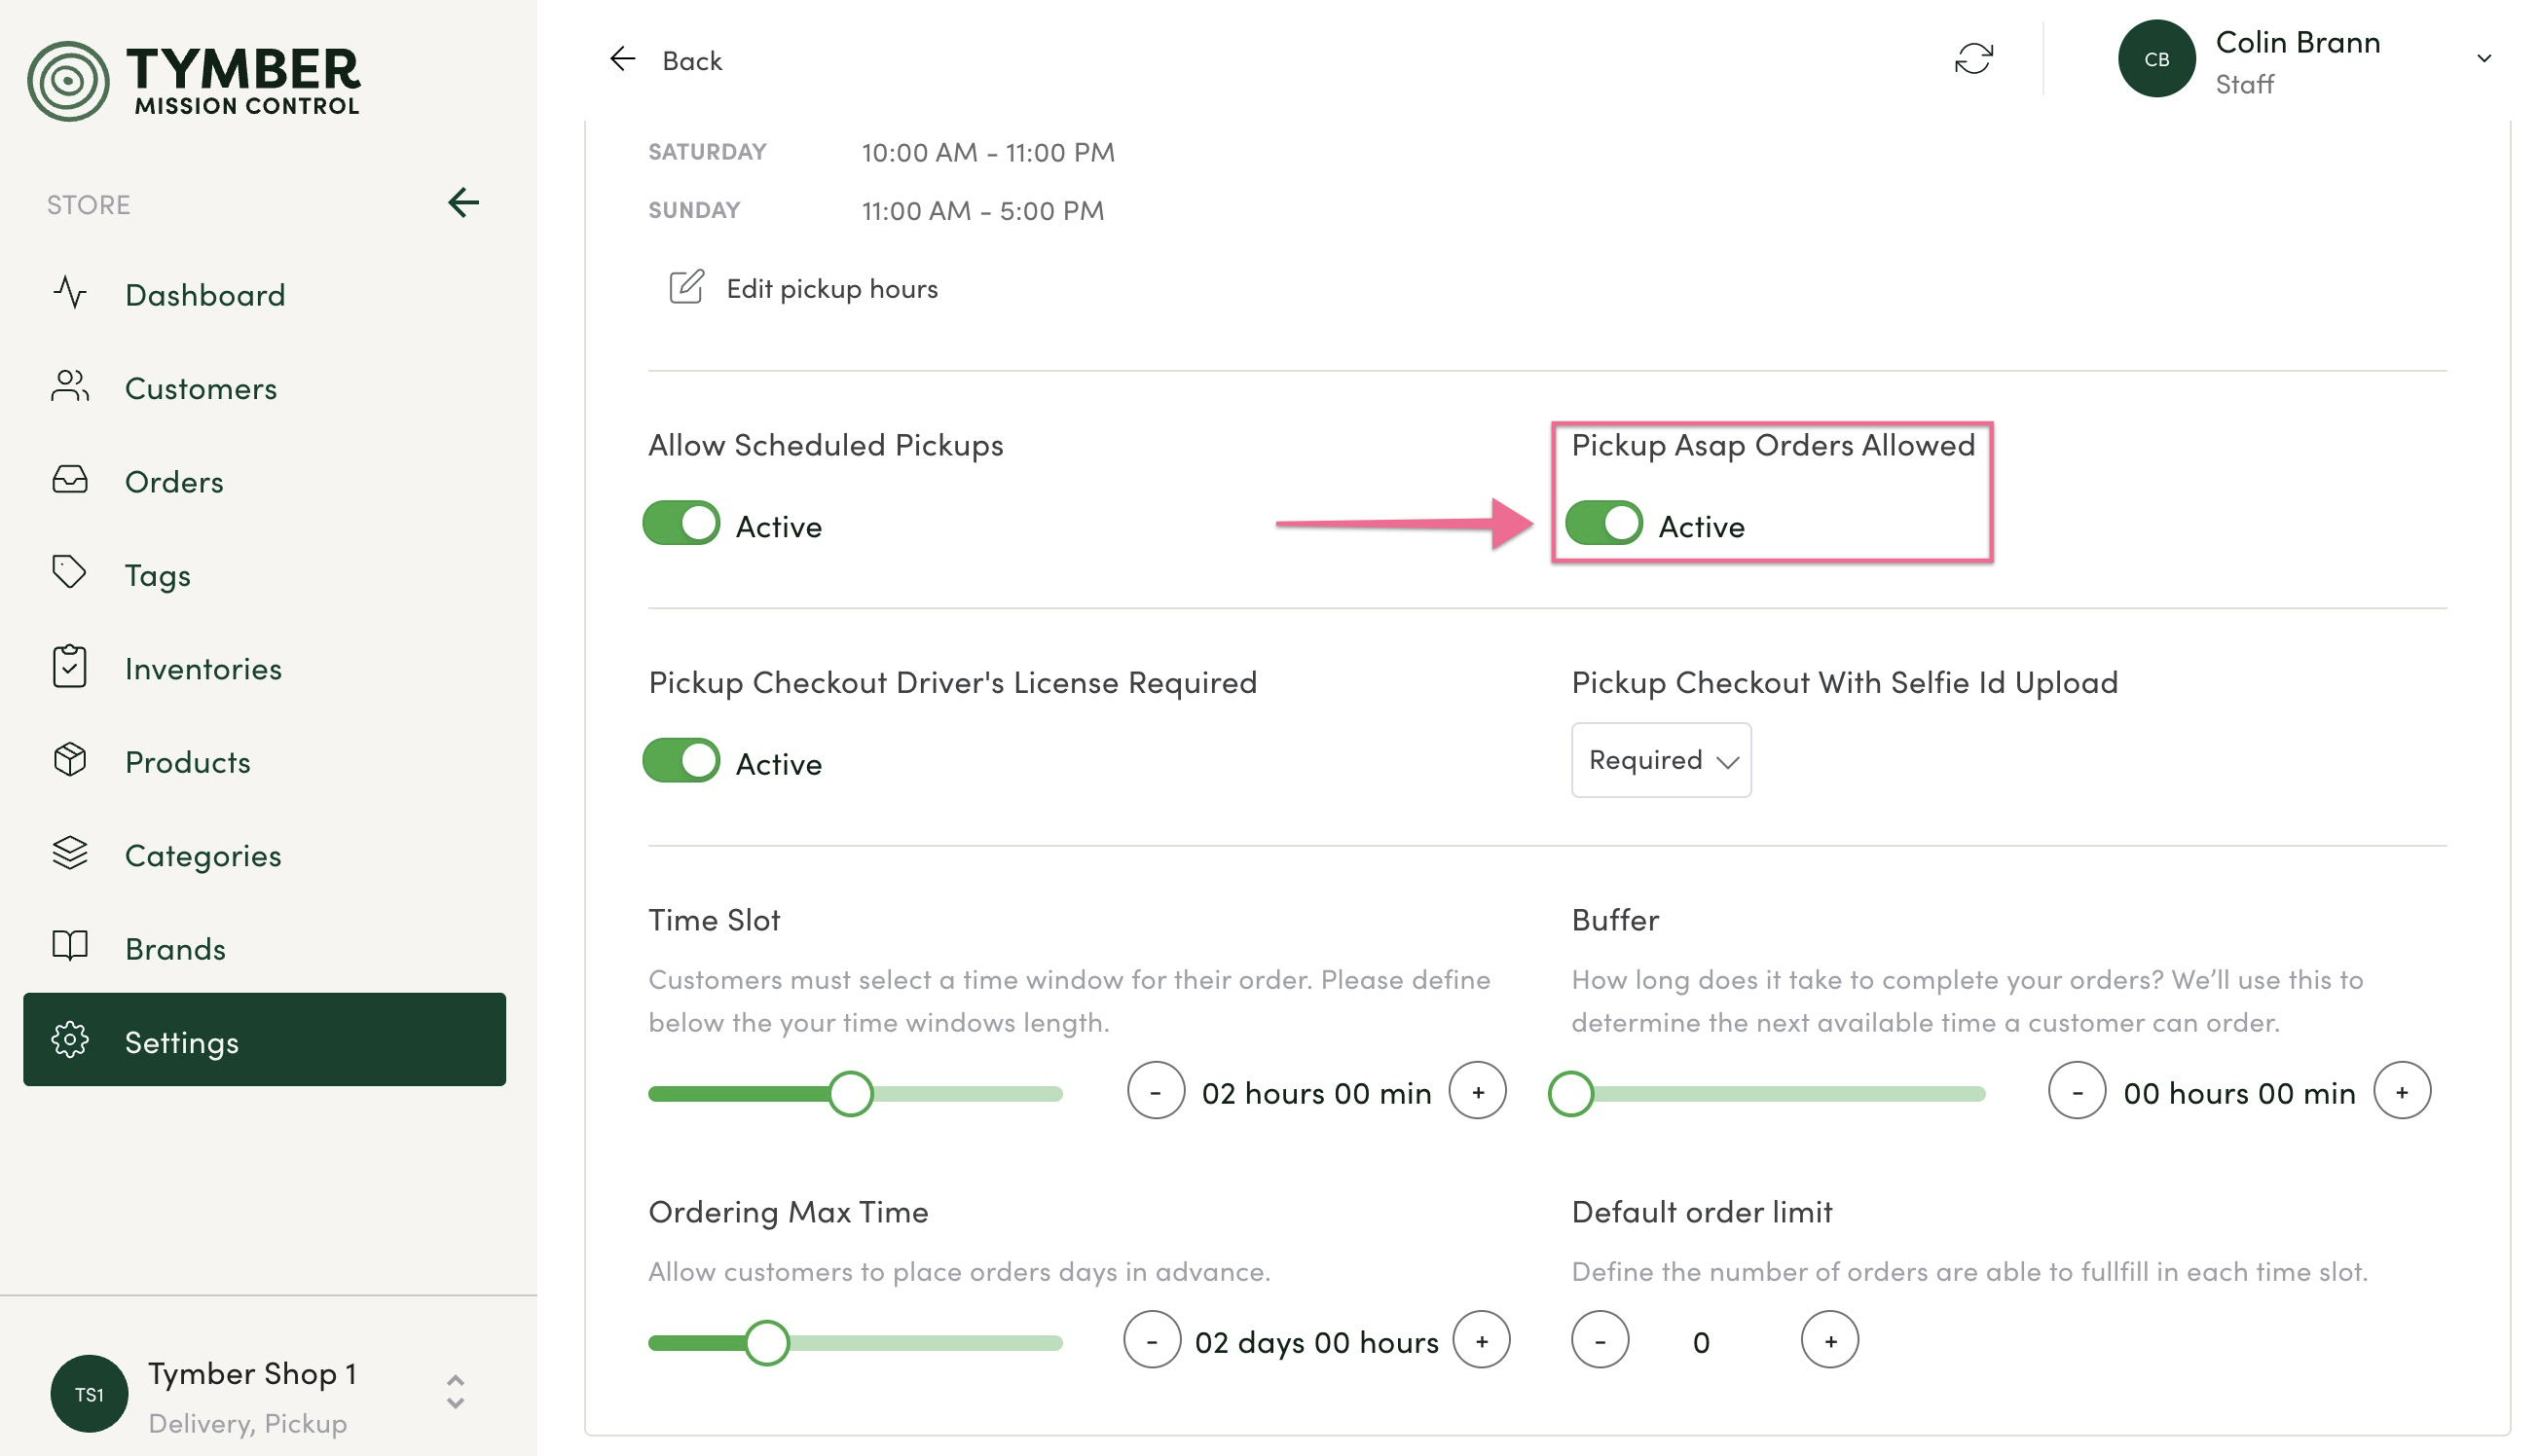Click the Tags label icon

coord(70,573)
